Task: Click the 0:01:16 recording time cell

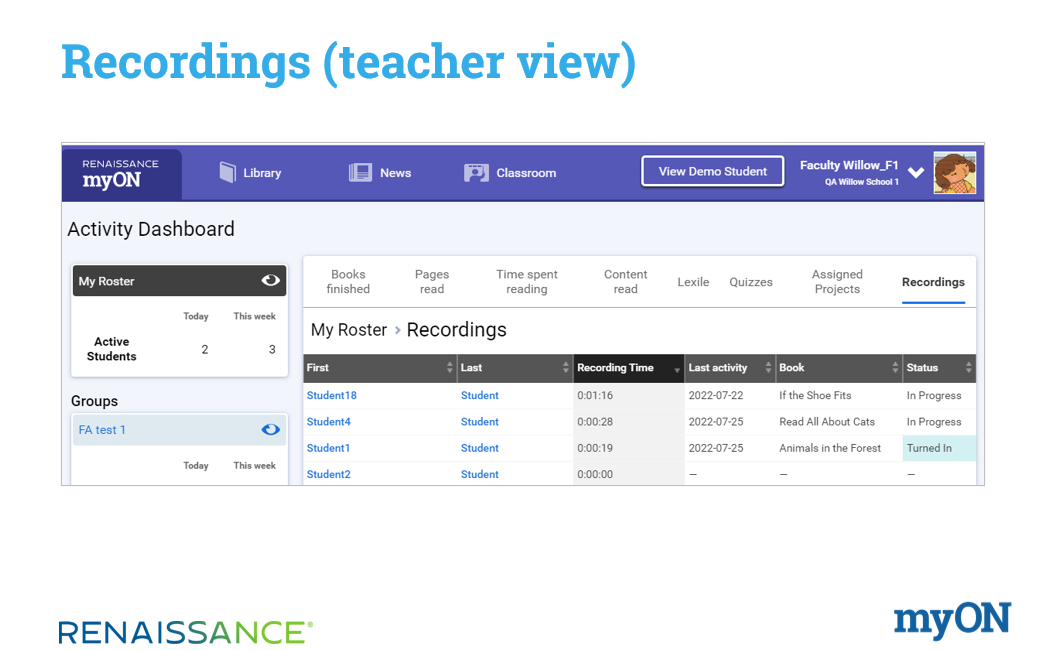Action: point(629,395)
